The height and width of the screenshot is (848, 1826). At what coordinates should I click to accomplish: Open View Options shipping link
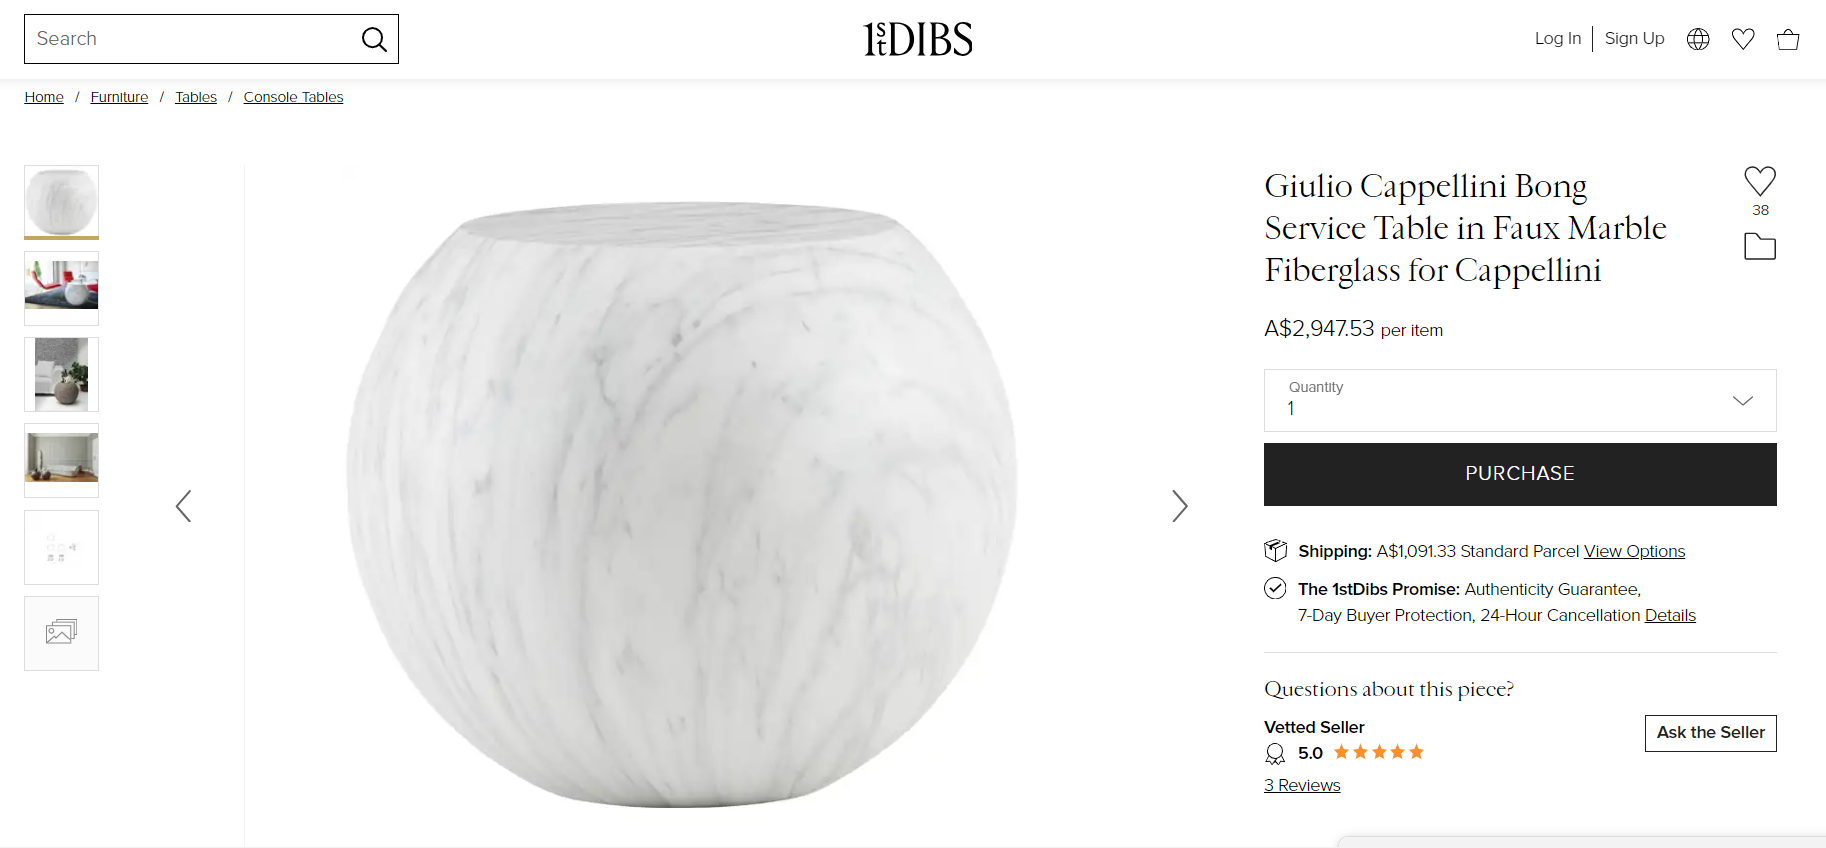coord(1634,551)
